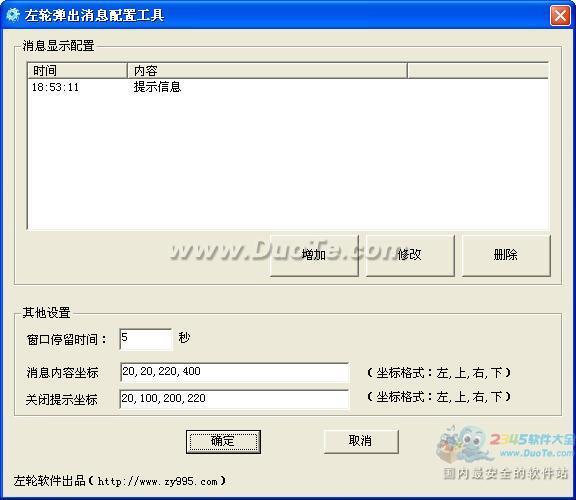Click the 修改 button

coord(410,255)
